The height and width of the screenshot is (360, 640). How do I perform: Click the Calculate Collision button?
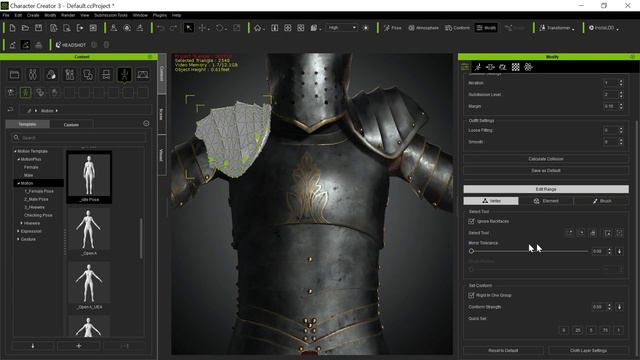[546, 159]
